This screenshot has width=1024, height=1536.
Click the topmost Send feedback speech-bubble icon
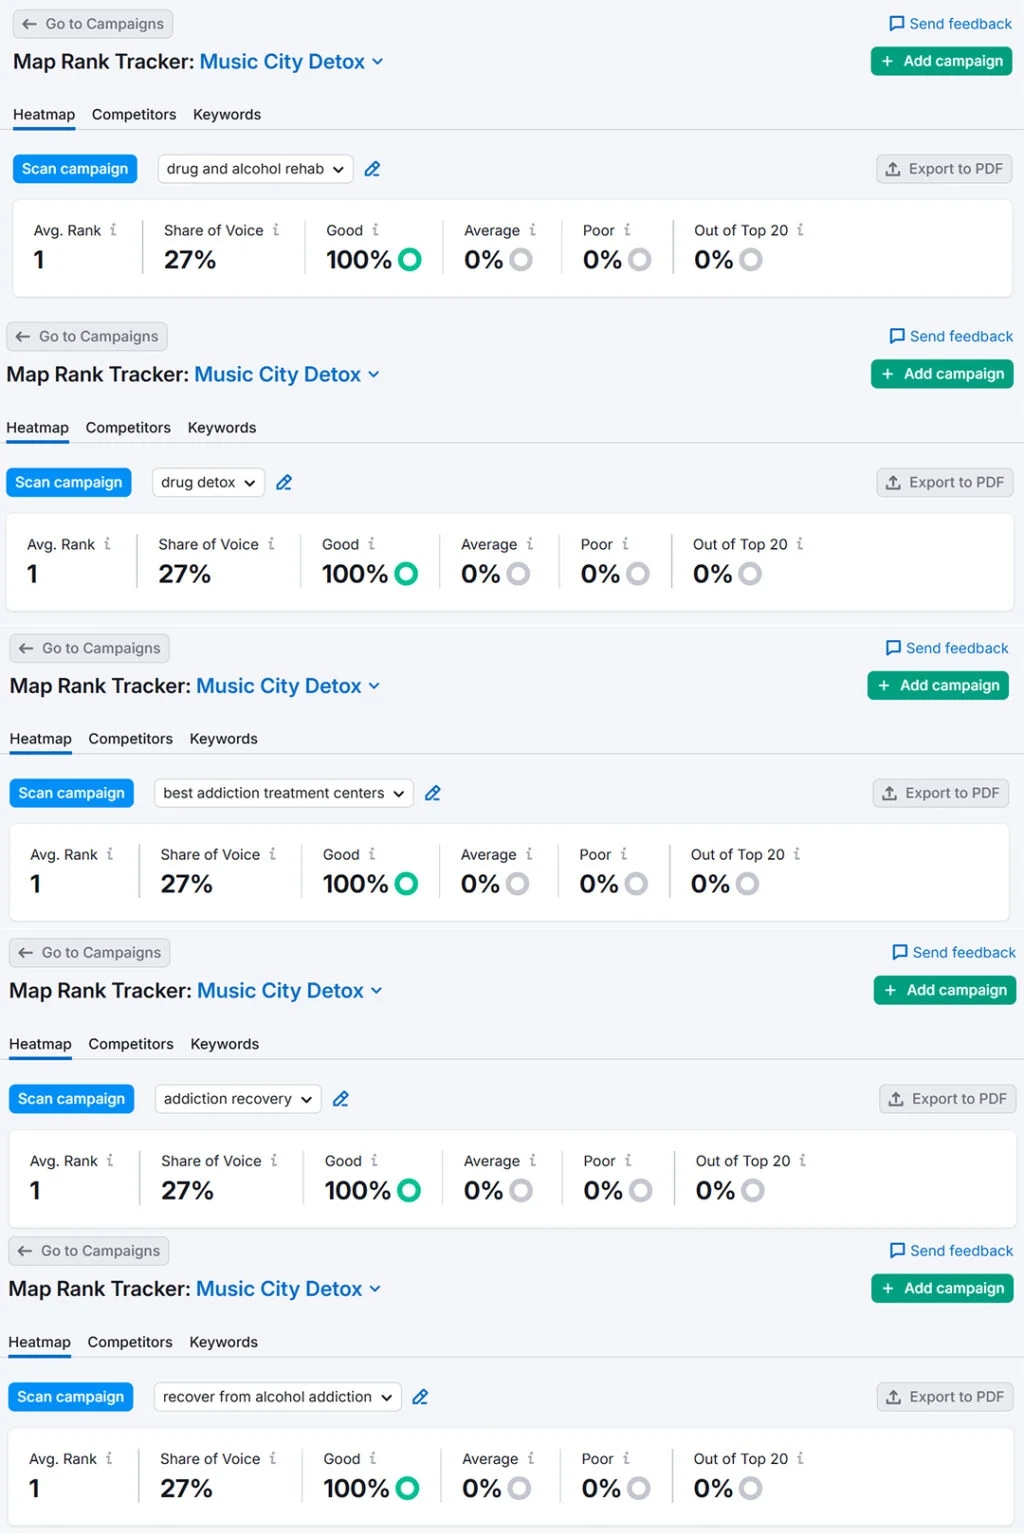tap(896, 24)
